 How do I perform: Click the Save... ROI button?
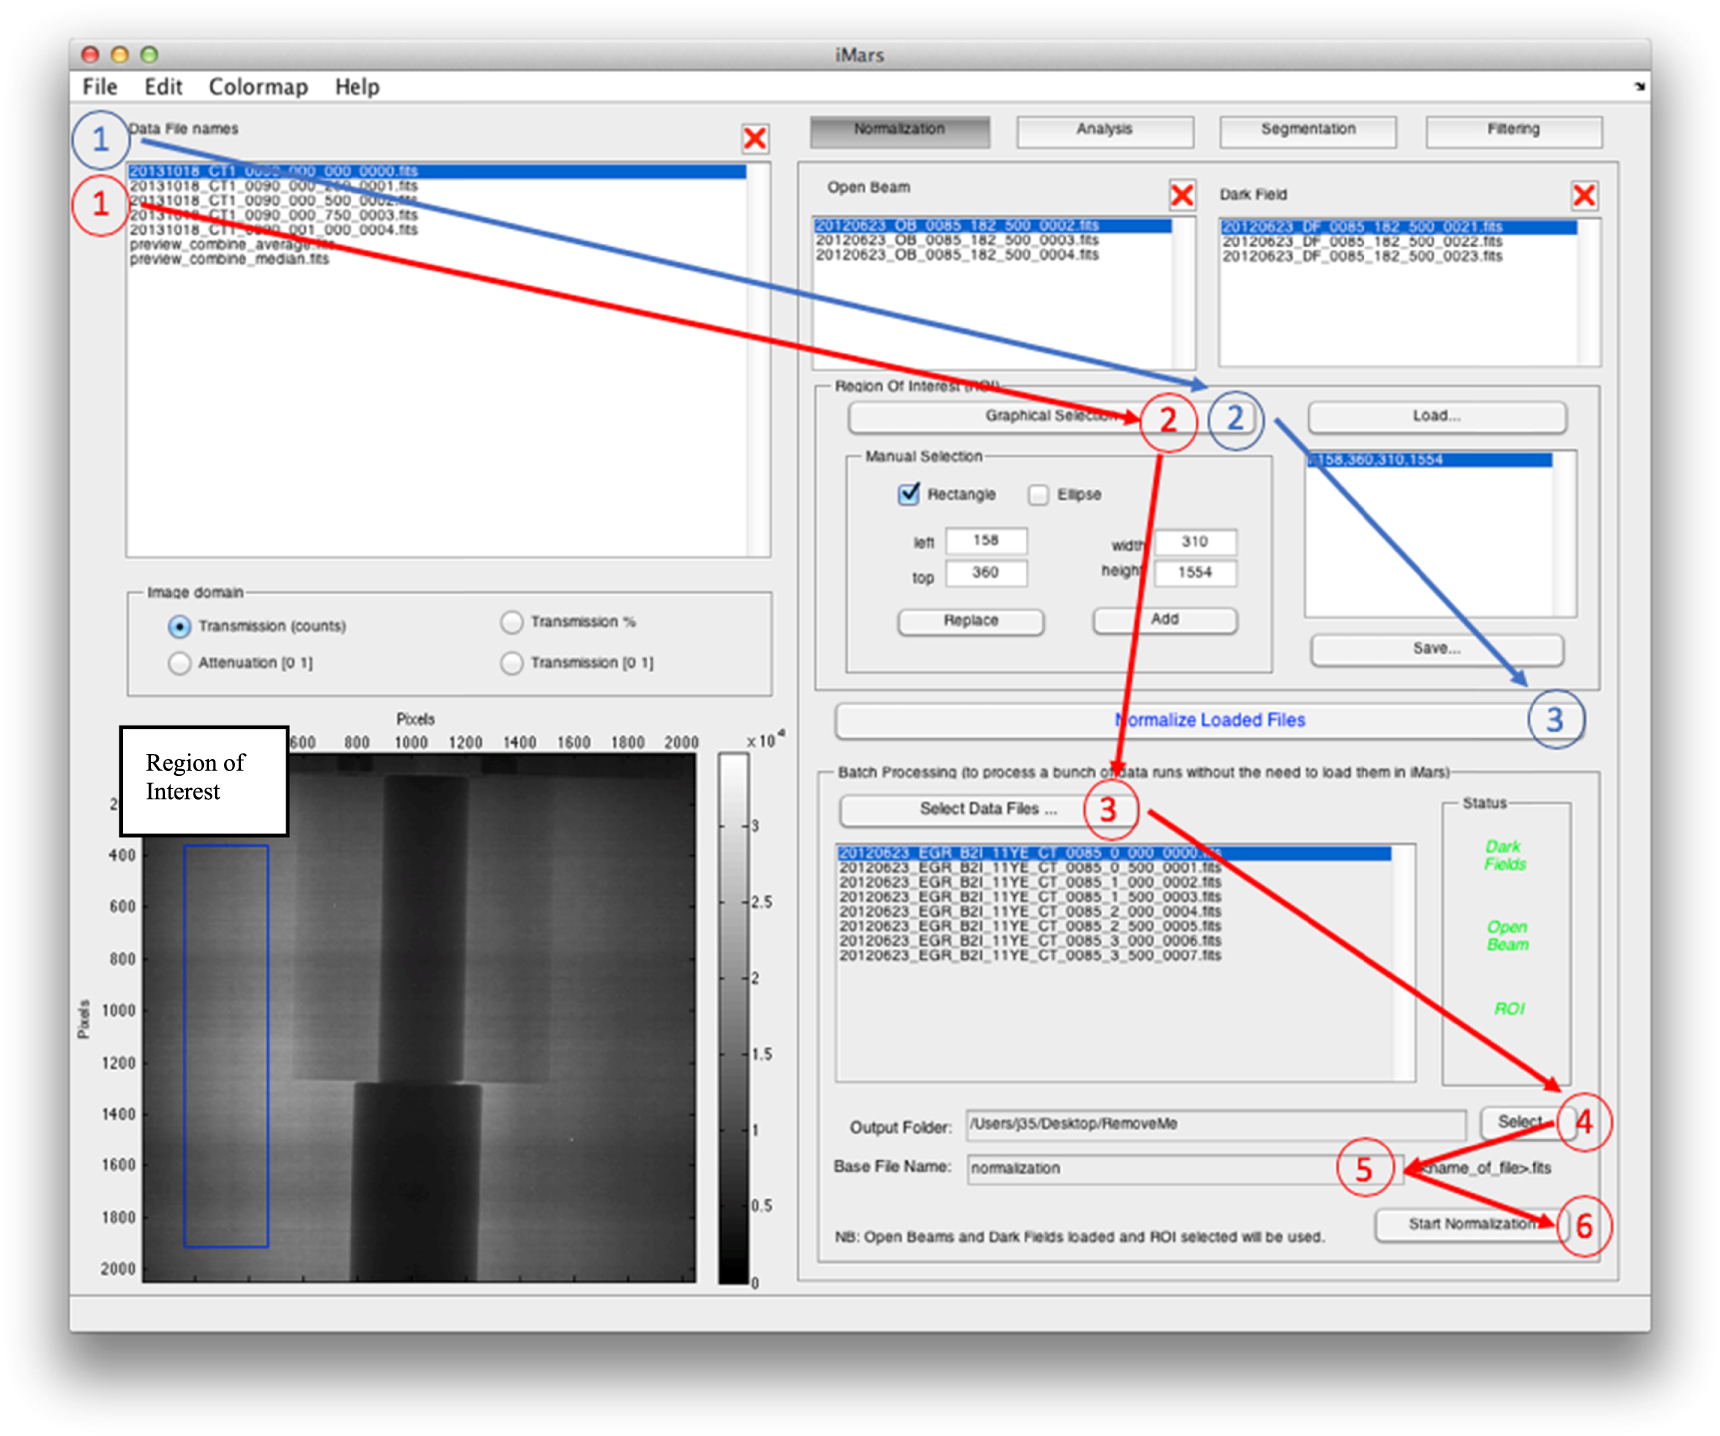1437,649
